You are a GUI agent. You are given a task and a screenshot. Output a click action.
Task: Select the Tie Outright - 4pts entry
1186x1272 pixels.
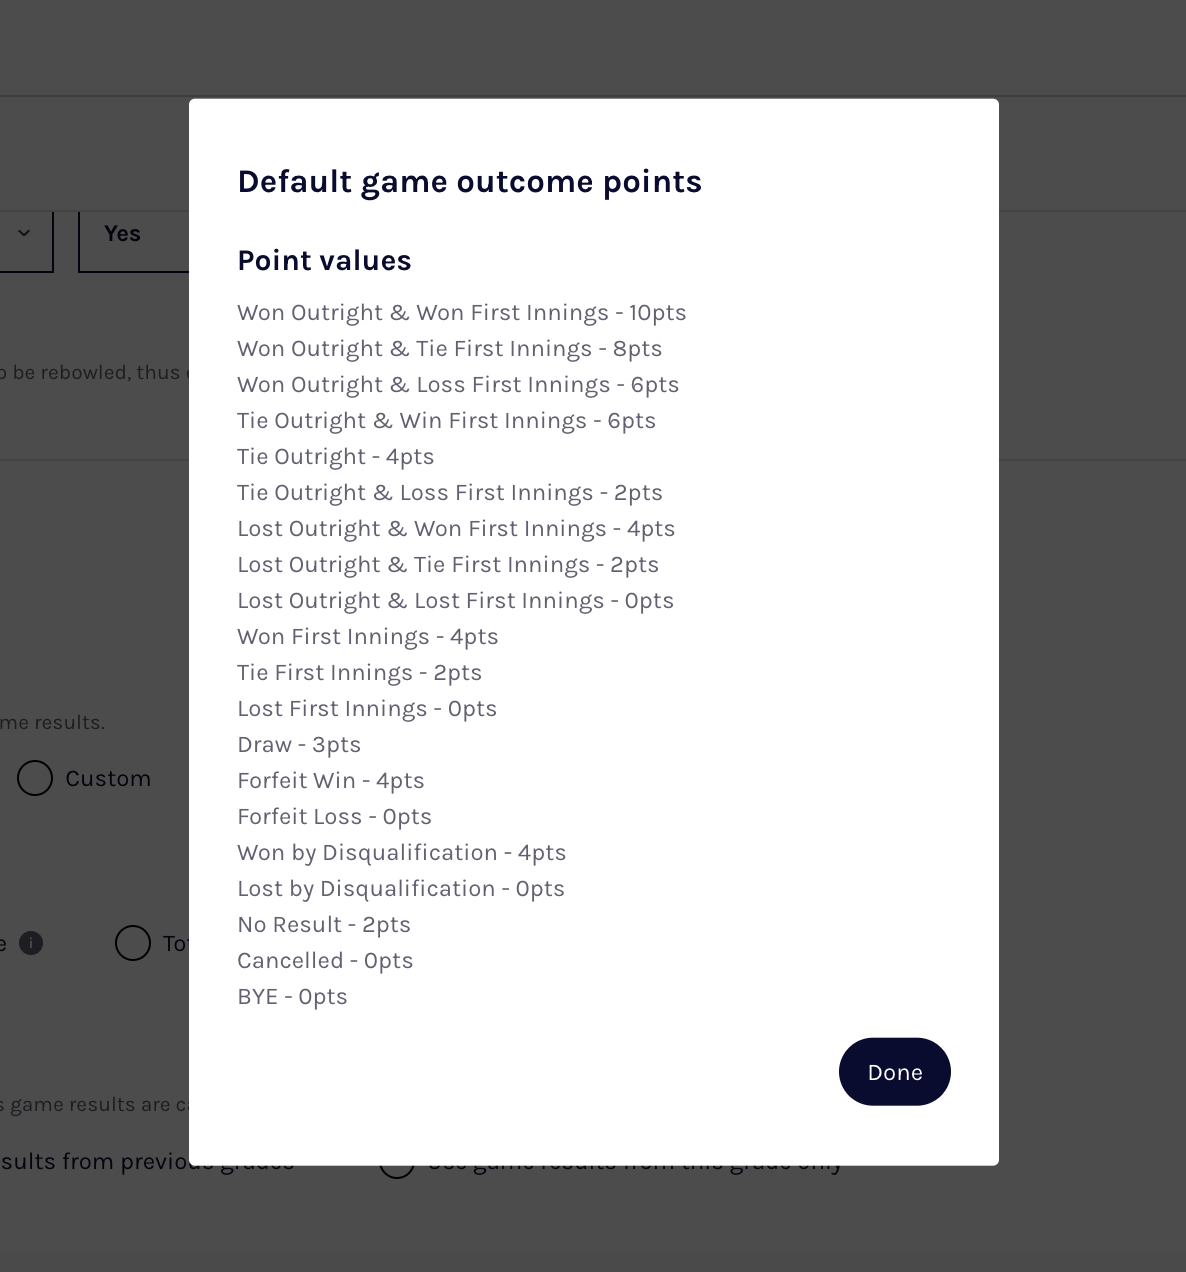tap(335, 456)
